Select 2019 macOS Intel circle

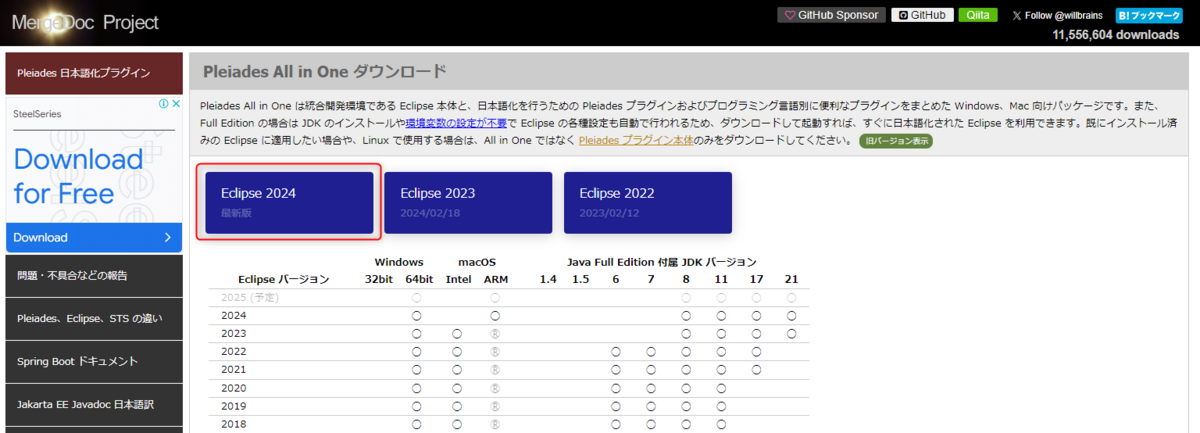456,406
